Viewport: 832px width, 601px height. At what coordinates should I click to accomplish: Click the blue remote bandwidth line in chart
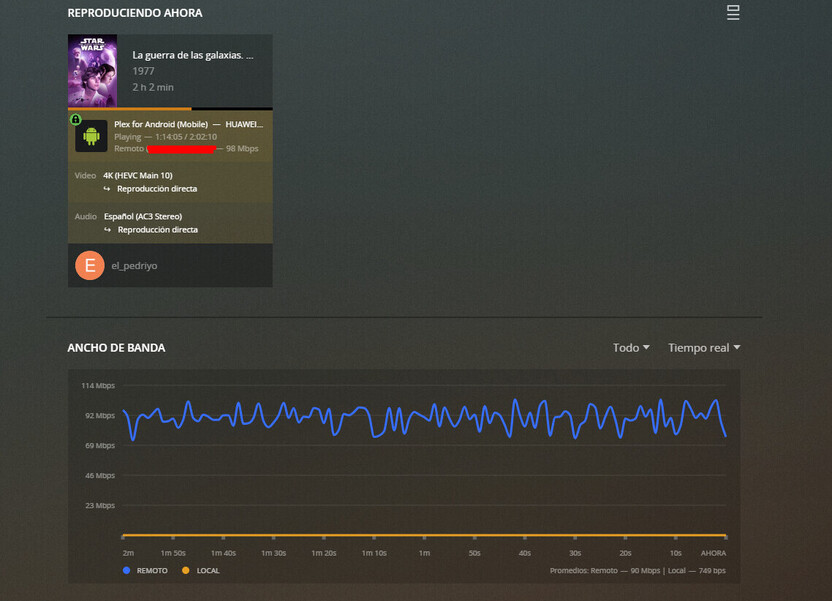tap(424, 419)
